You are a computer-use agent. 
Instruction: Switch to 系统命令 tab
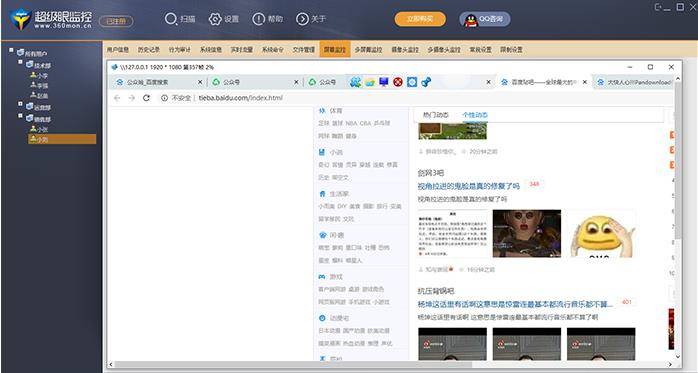click(x=272, y=49)
